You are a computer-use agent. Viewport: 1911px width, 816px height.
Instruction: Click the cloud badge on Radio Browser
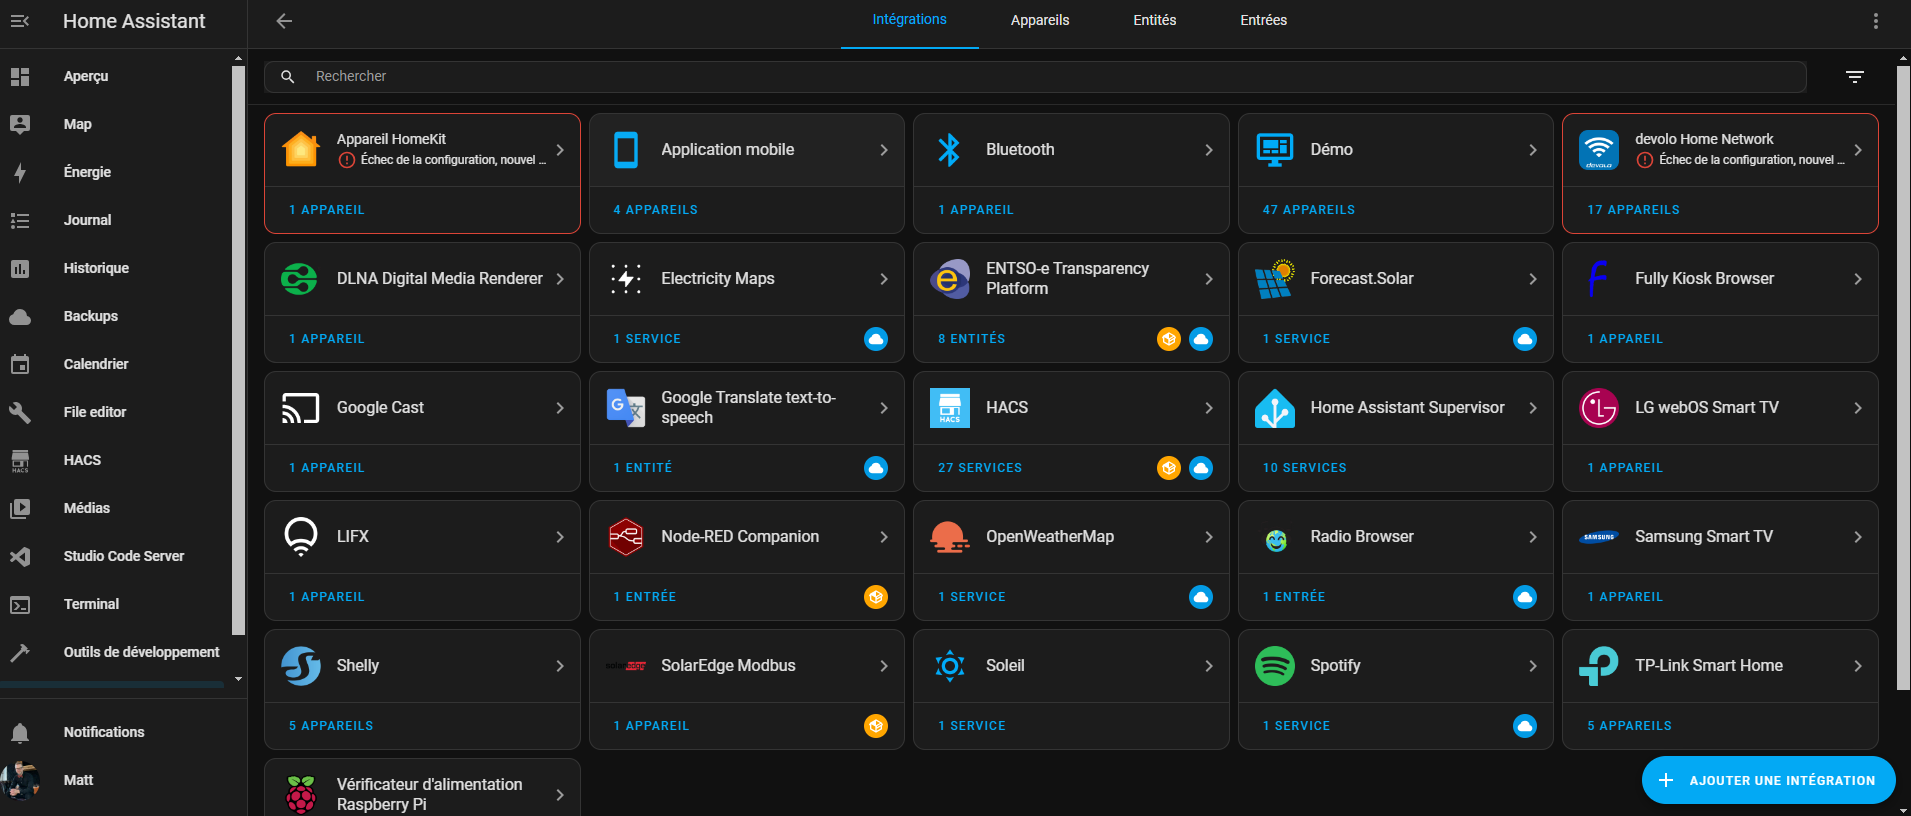click(x=1525, y=597)
